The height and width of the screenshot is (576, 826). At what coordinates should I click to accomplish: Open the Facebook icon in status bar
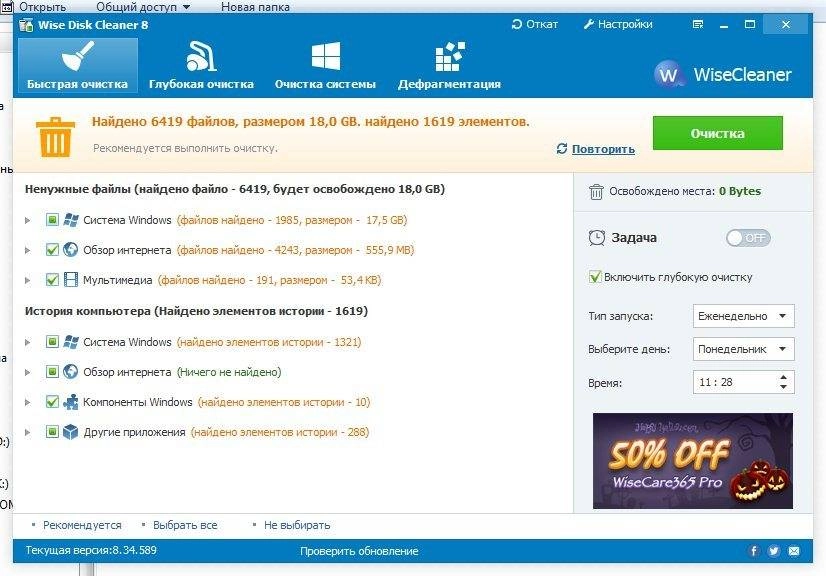[x=754, y=551]
